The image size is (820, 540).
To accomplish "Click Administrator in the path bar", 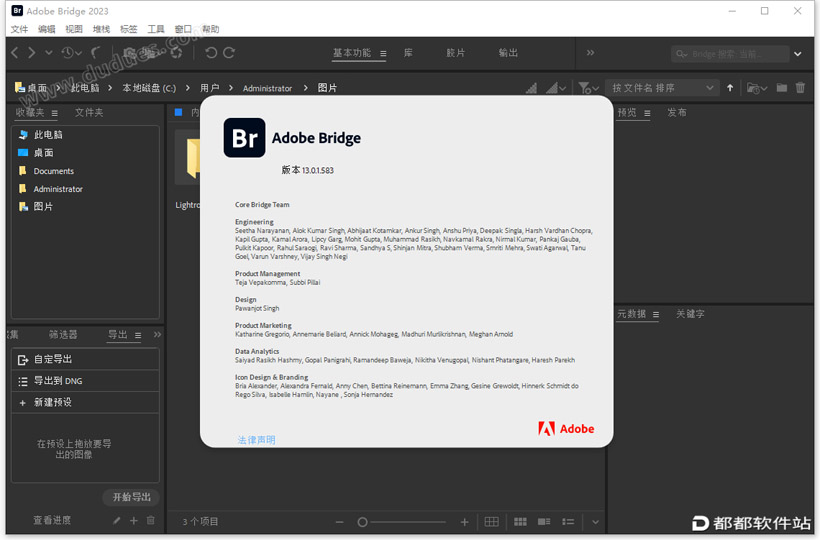I will coord(267,88).
